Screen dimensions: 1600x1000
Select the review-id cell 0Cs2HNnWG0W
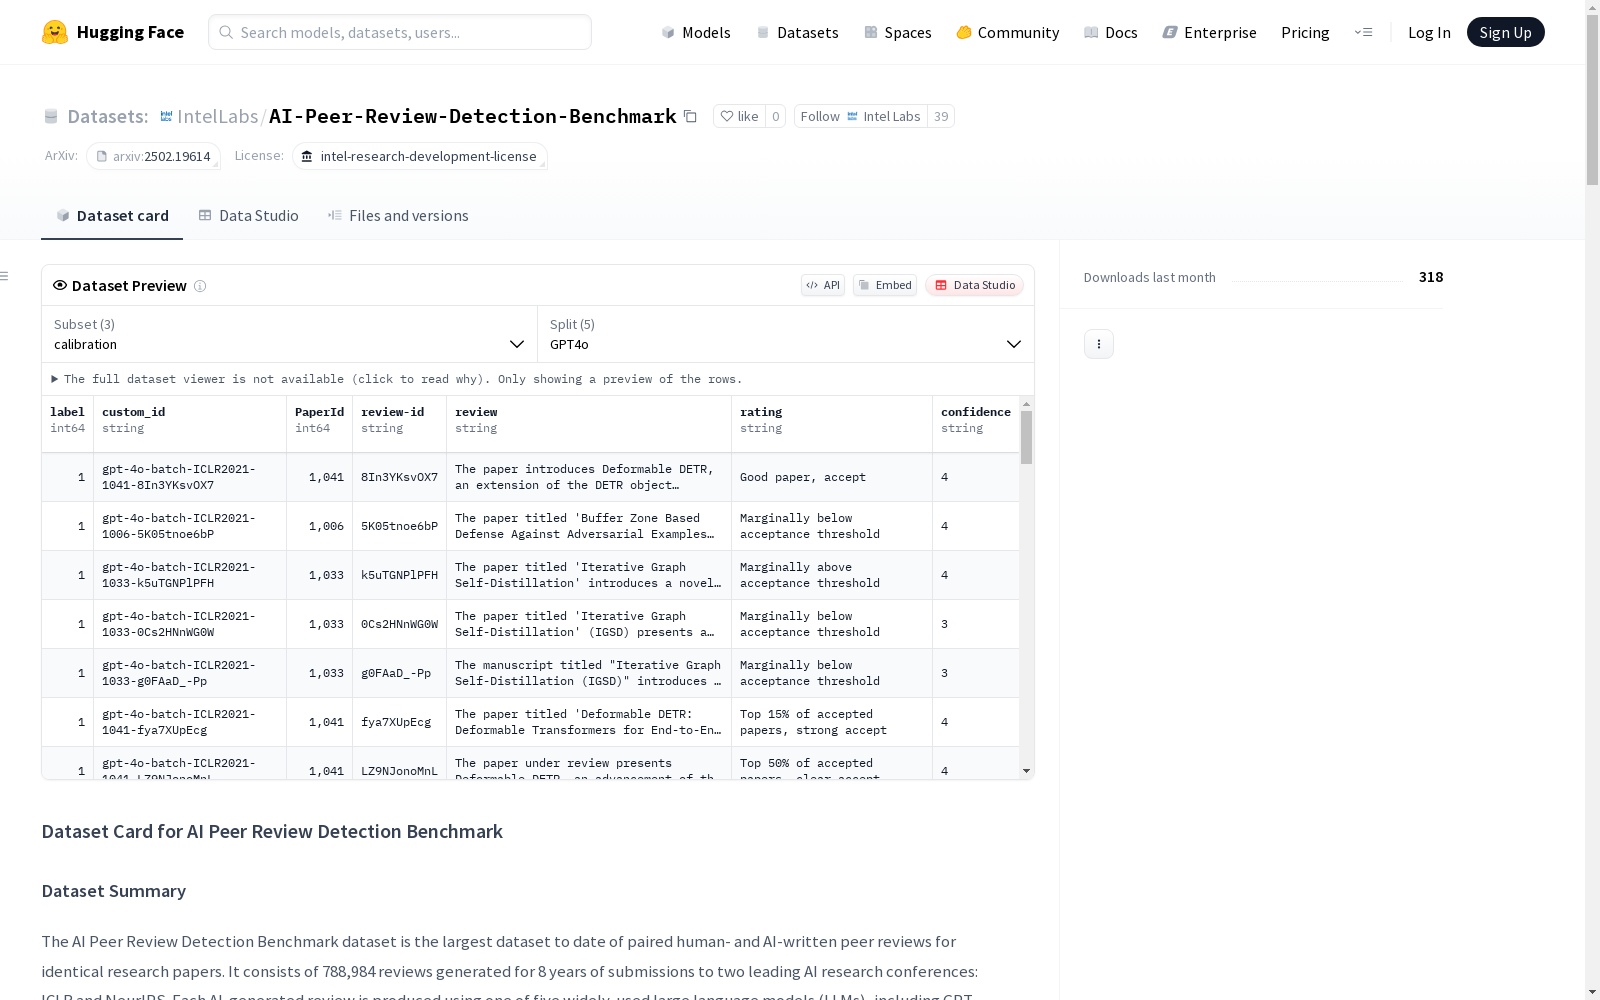[x=400, y=624]
